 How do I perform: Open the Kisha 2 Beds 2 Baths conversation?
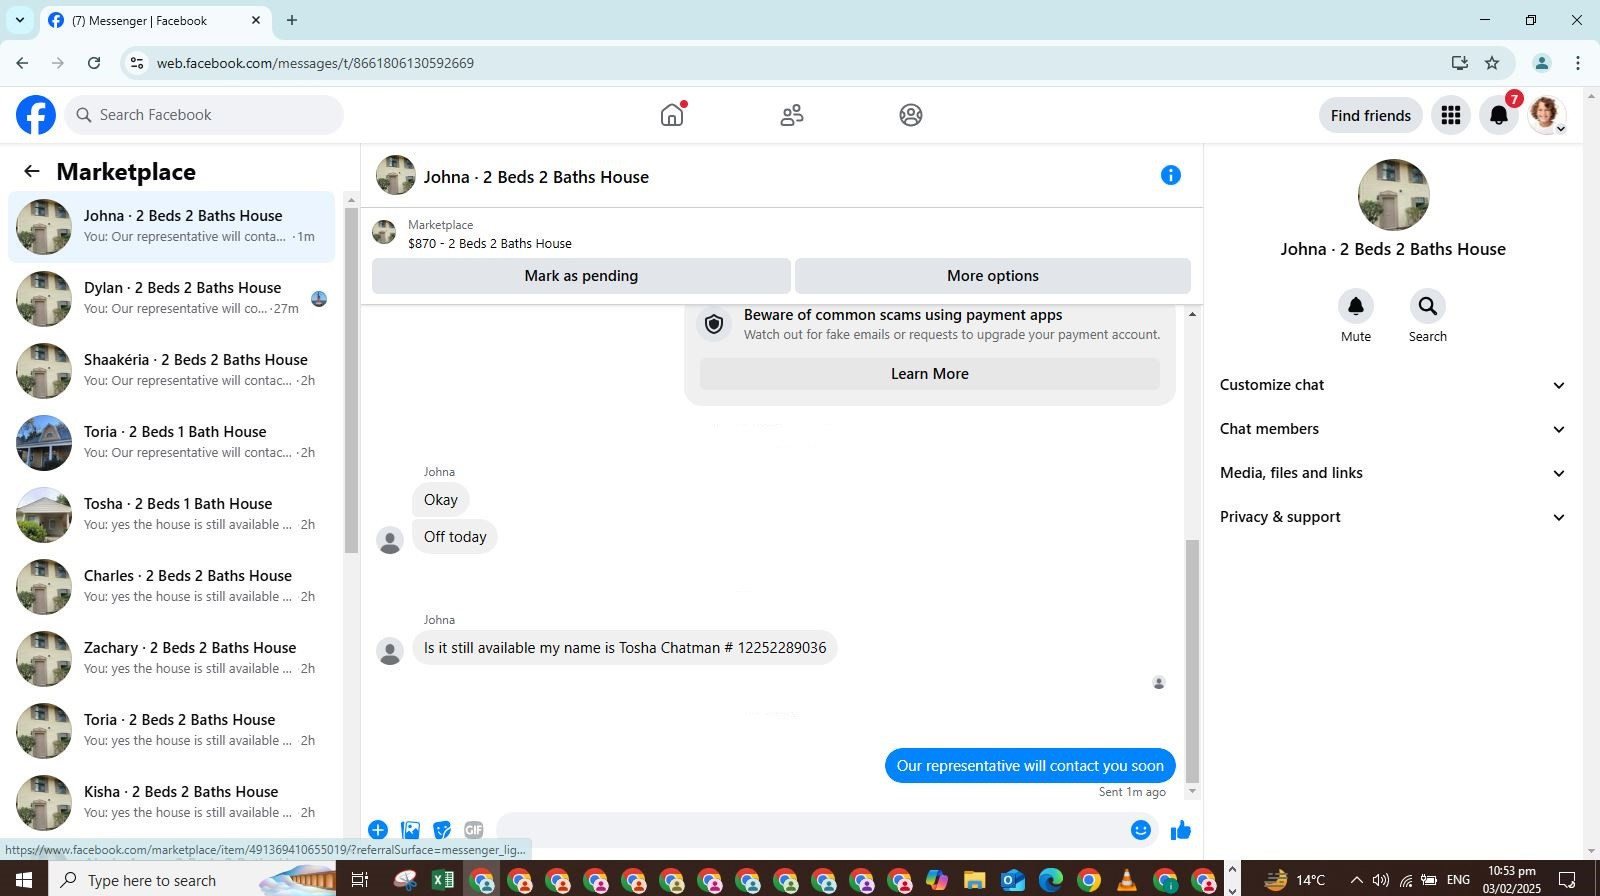point(172,803)
